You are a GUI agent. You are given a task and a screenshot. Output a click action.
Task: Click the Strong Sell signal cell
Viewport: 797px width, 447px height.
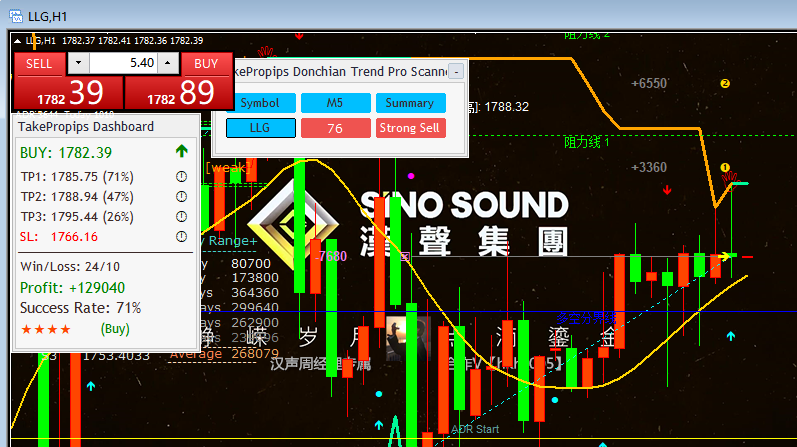[411, 128]
